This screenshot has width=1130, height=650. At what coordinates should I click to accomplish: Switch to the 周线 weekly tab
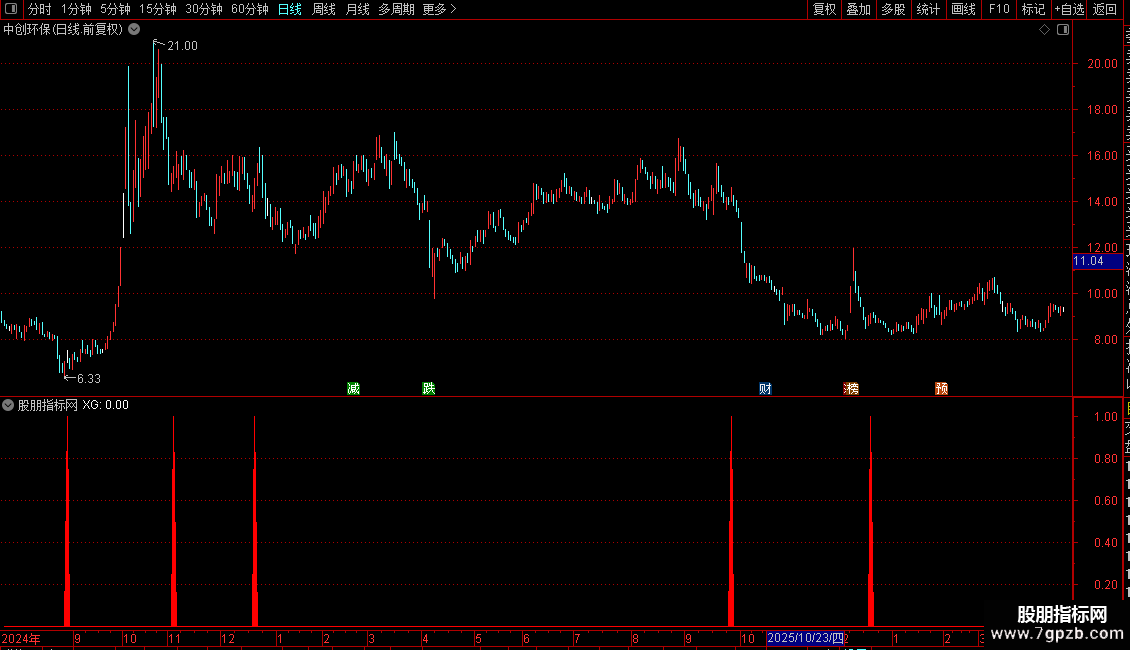coord(324,9)
